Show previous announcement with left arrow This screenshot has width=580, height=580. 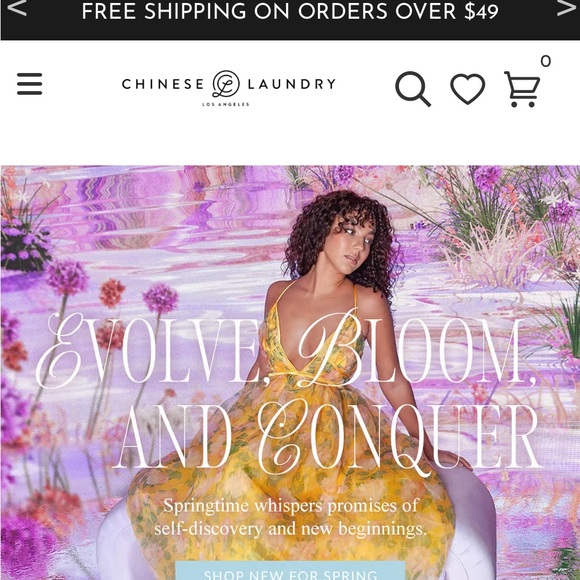pos(17,8)
